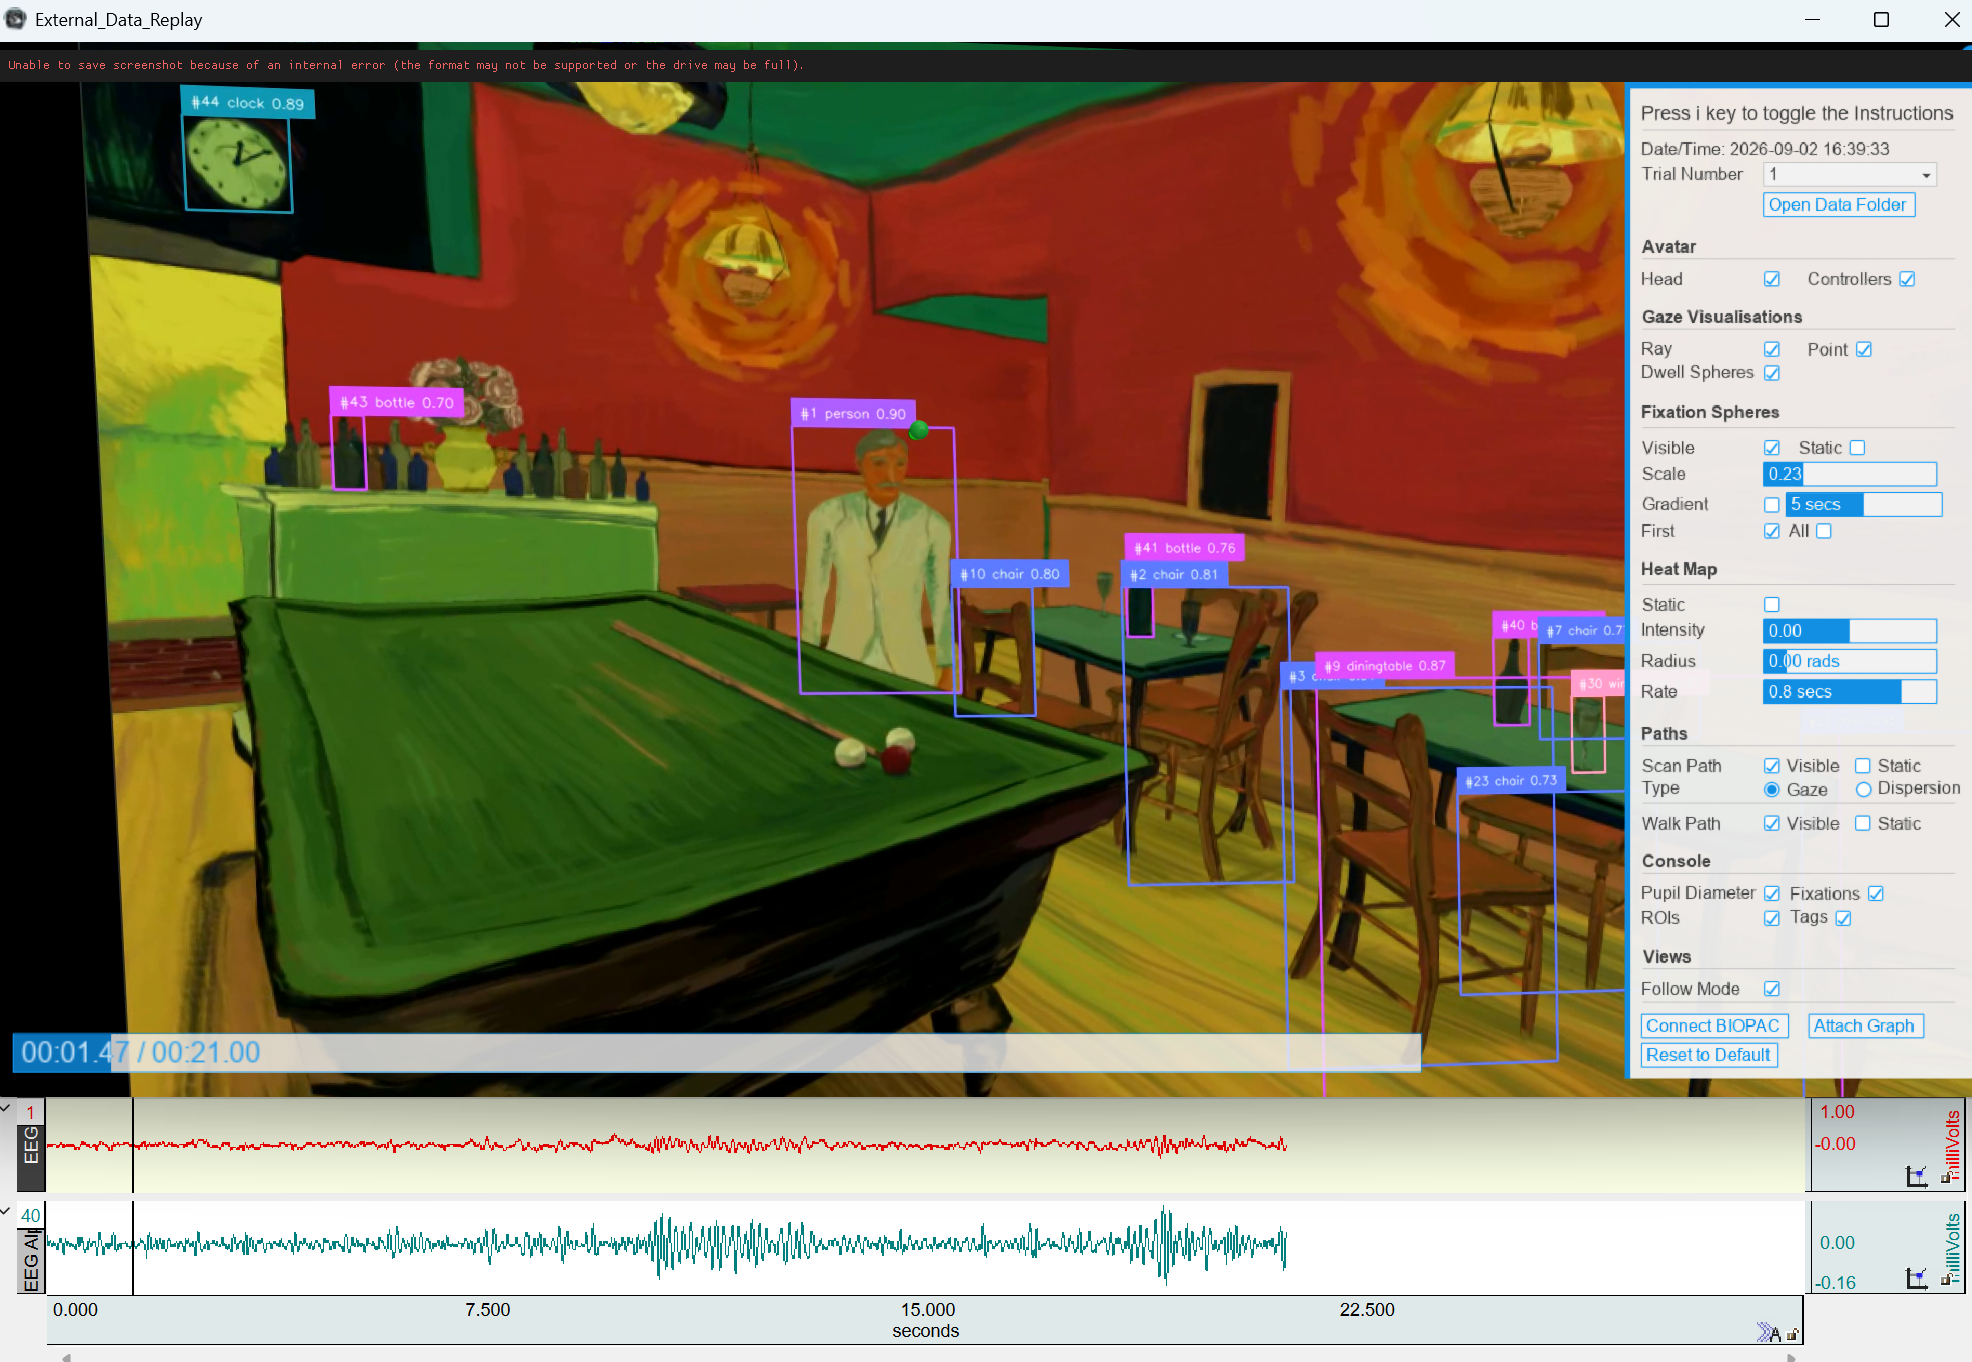Click the #44 clock 0.89 detection label
1972x1362 pixels.
[x=247, y=102]
